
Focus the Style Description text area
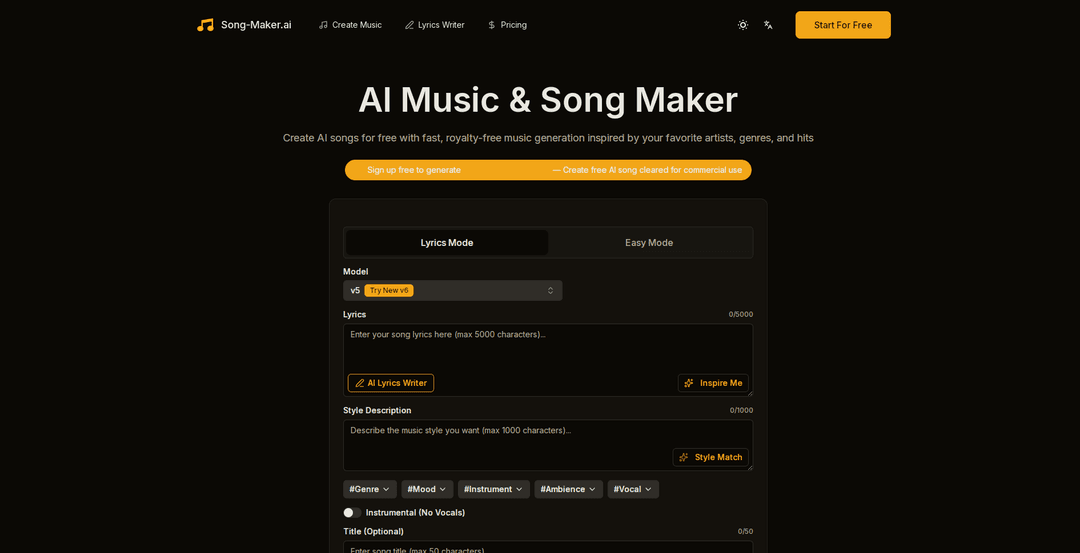548,446
